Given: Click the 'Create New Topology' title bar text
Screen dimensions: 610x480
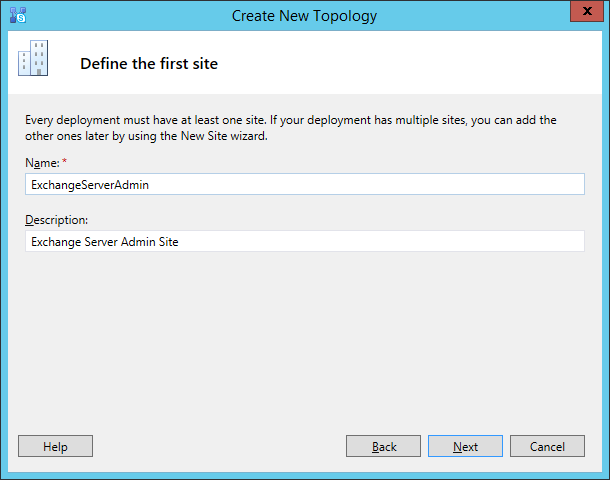Looking at the screenshot, I should tap(304, 16).
